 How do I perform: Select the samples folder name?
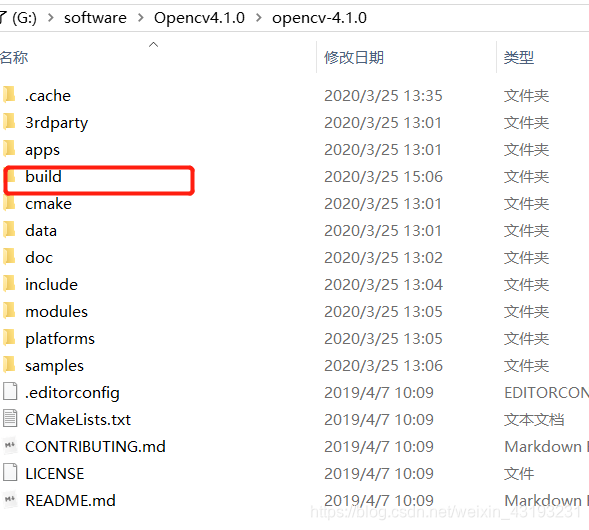point(54,366)
